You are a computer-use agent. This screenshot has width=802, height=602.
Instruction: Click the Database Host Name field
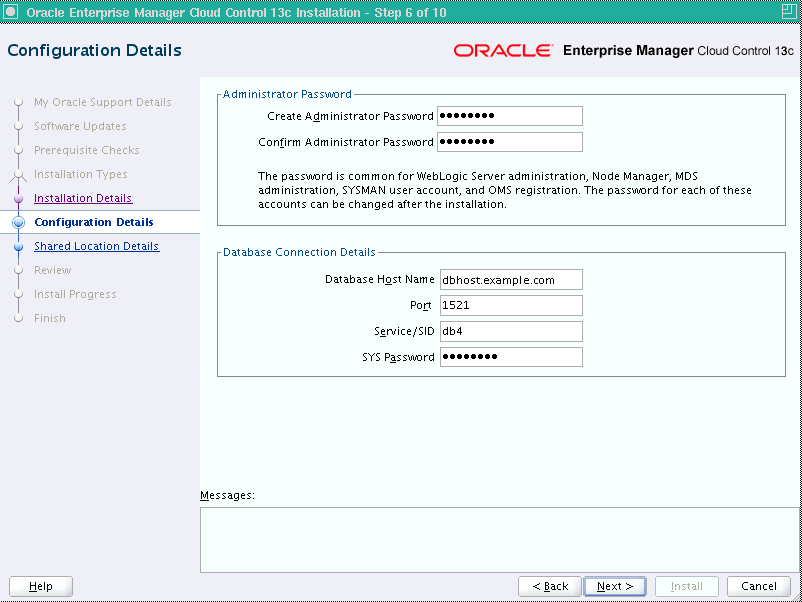(x=511, y=280)
